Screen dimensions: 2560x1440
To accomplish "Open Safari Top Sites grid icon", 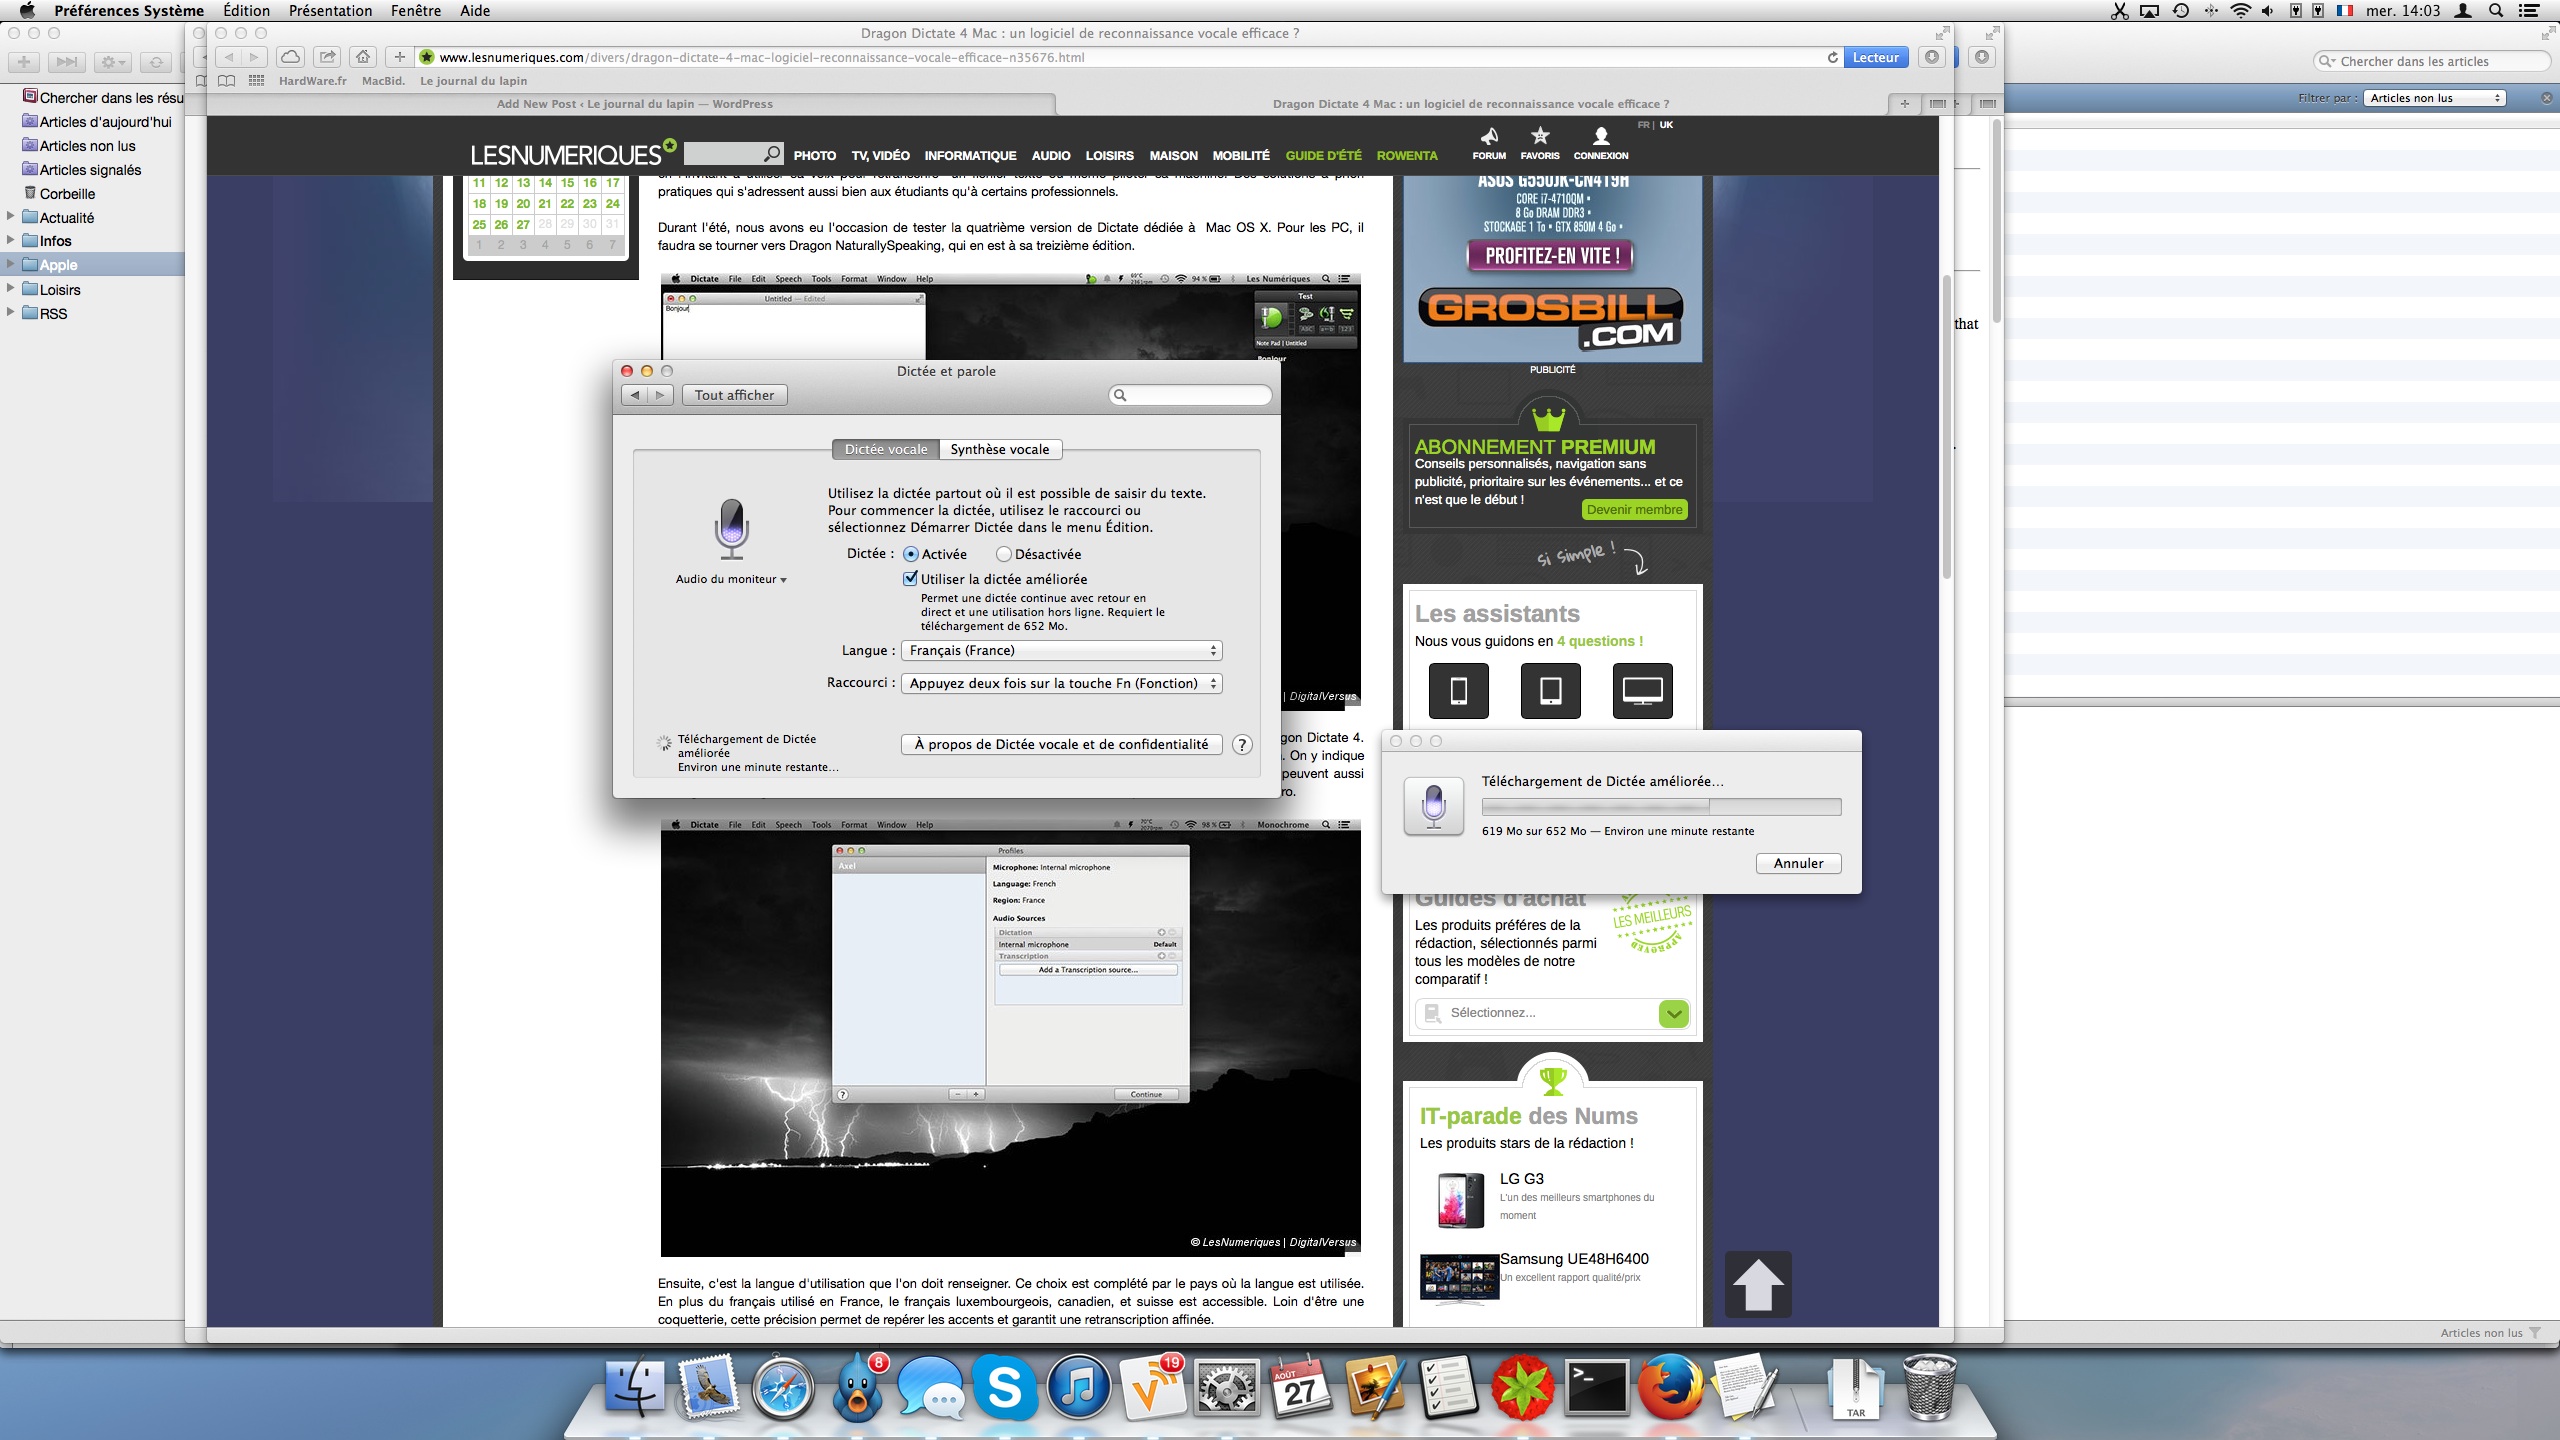I will (x=256, y=81).
